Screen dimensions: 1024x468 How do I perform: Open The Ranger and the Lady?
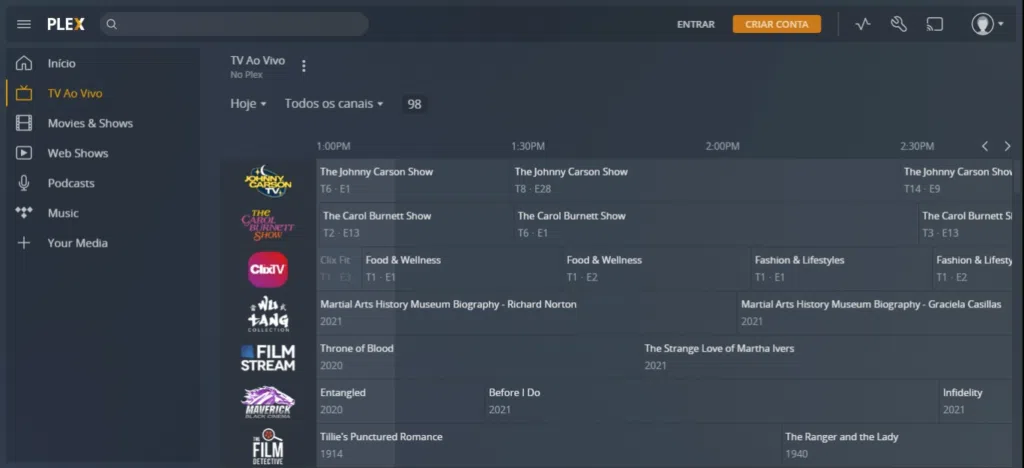click(x=897, y=446)
